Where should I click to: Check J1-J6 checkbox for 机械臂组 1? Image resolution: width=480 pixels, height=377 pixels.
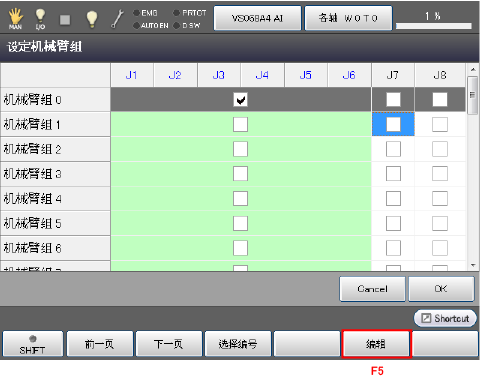tap(240, 124)
